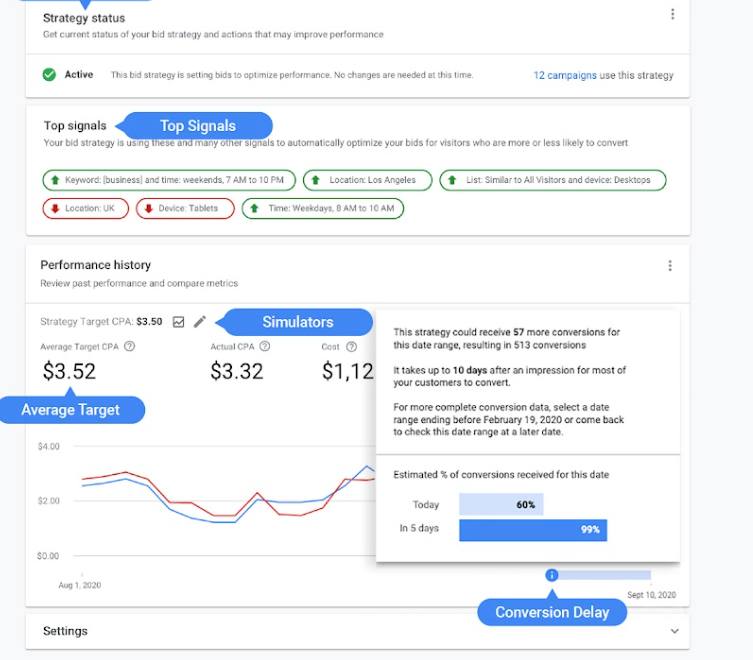The image size is (753, 660).
Task: Click the Top signals heading text
Action: tap(75, 126)
